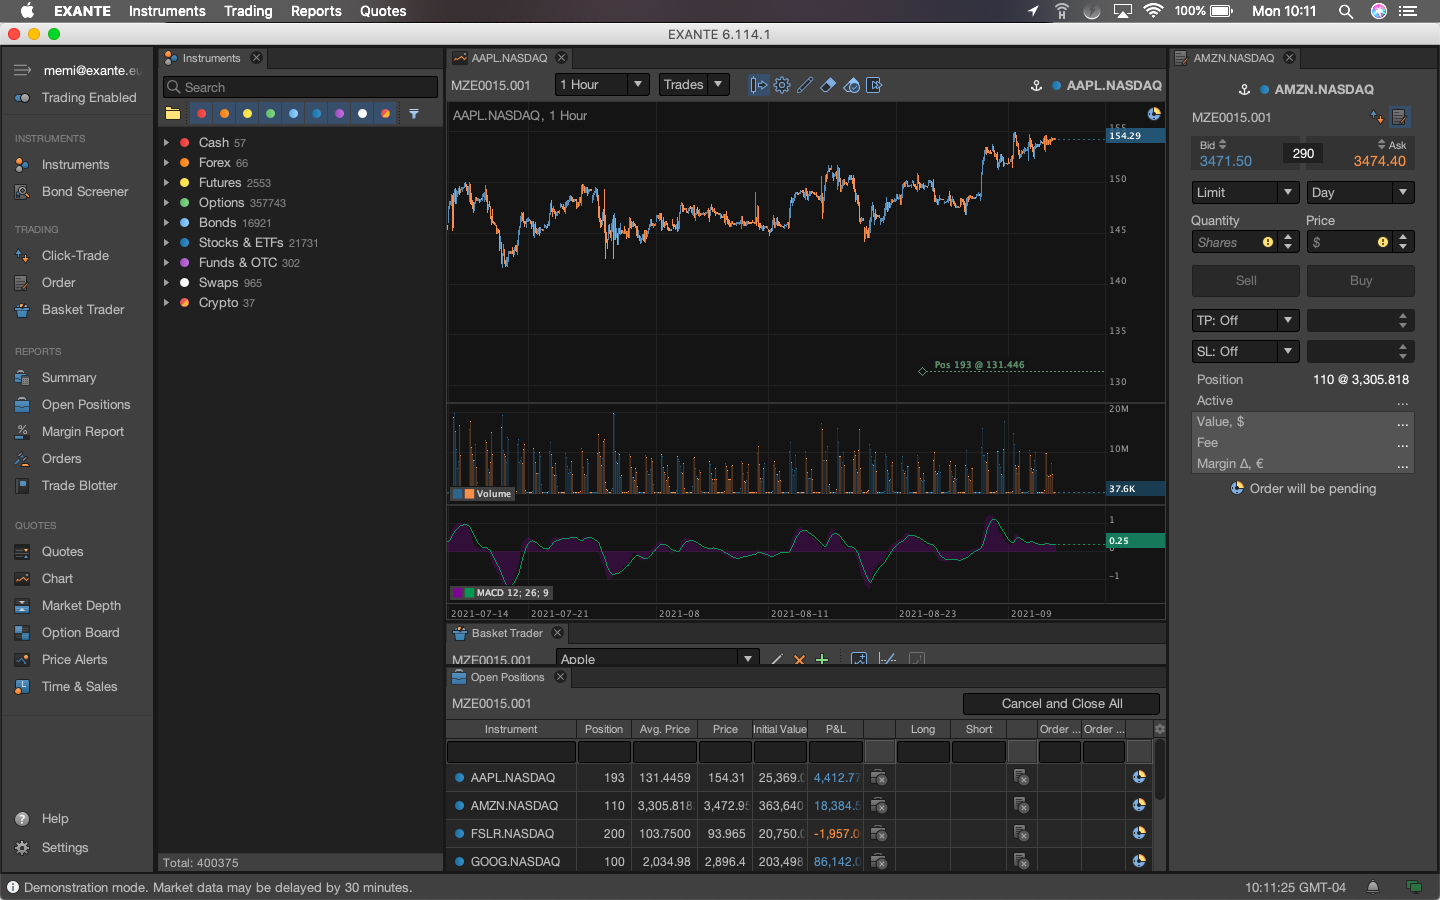This screenshot has width=1440, height=900.
Task: Toggle the green Options instrument filter
Action: [270, 114]
